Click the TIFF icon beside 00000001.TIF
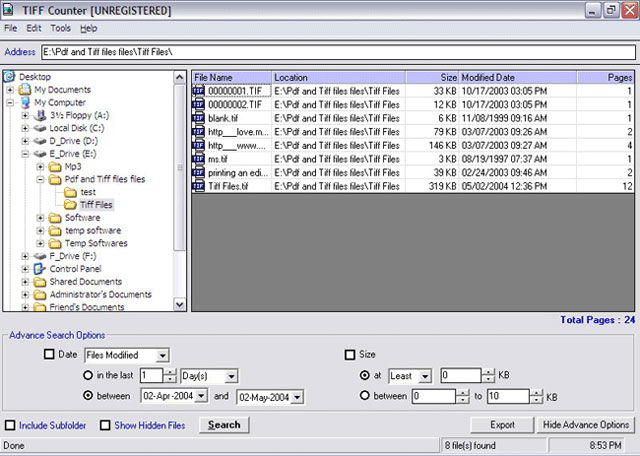640x456 pixels. coord(199,90)
